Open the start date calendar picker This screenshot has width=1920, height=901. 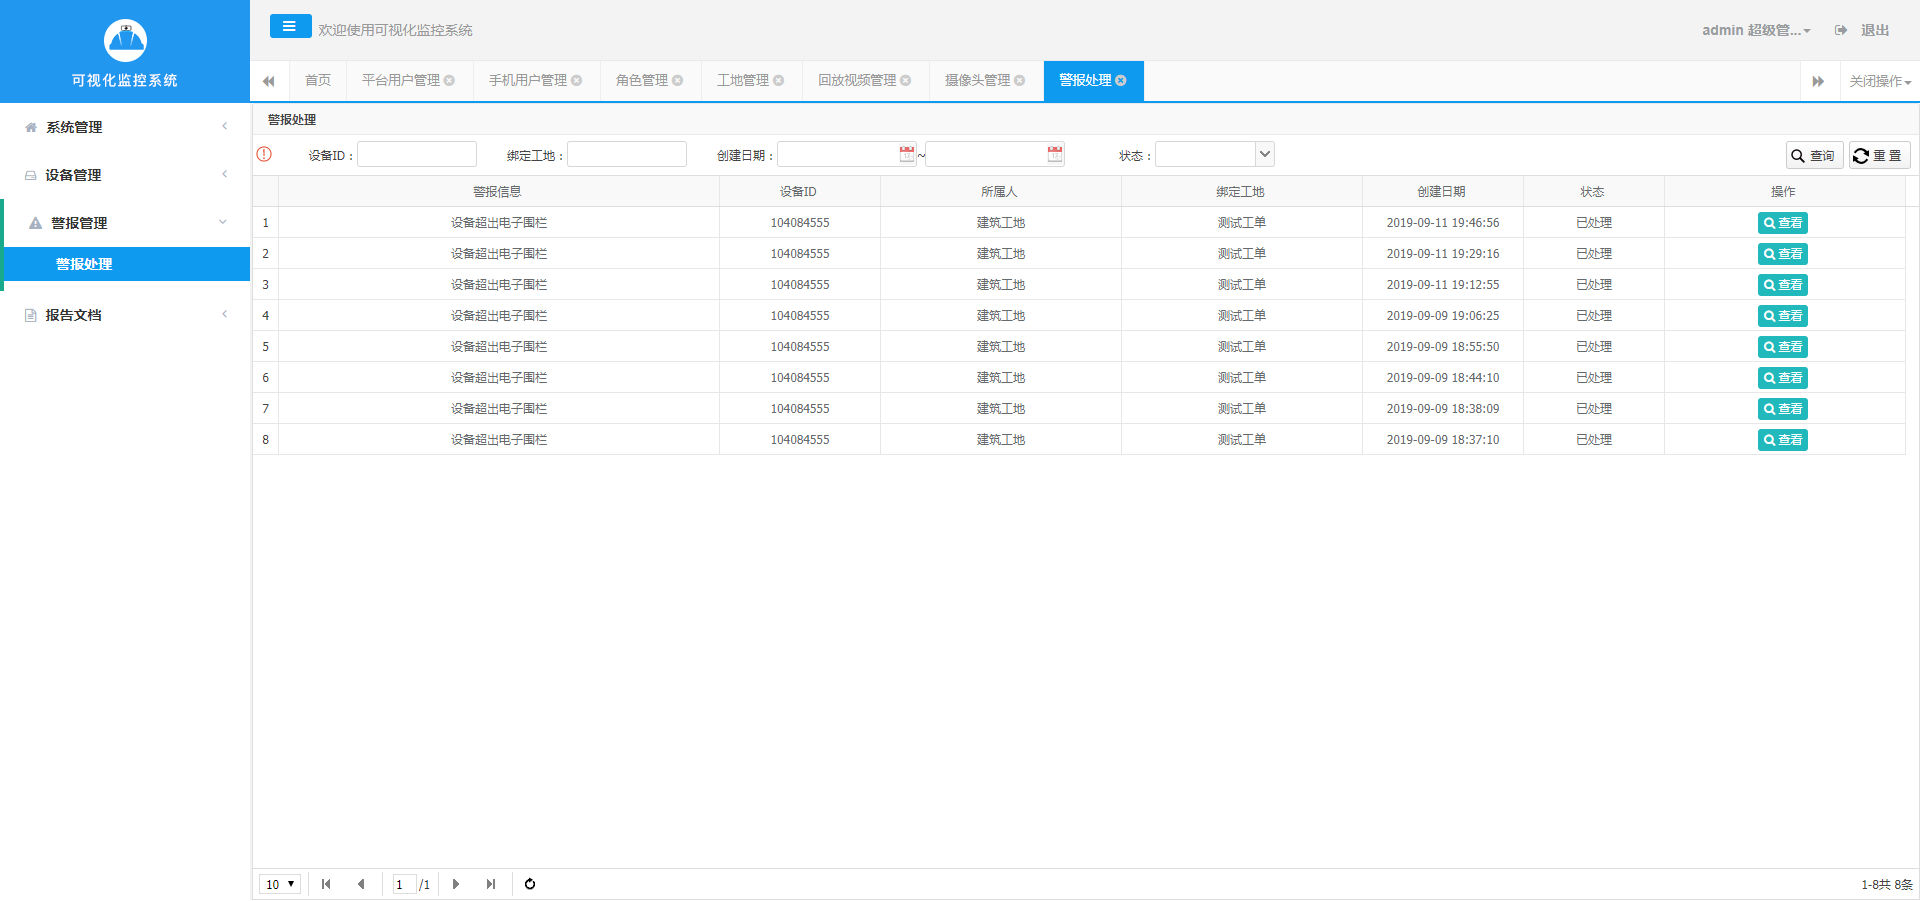907,154
